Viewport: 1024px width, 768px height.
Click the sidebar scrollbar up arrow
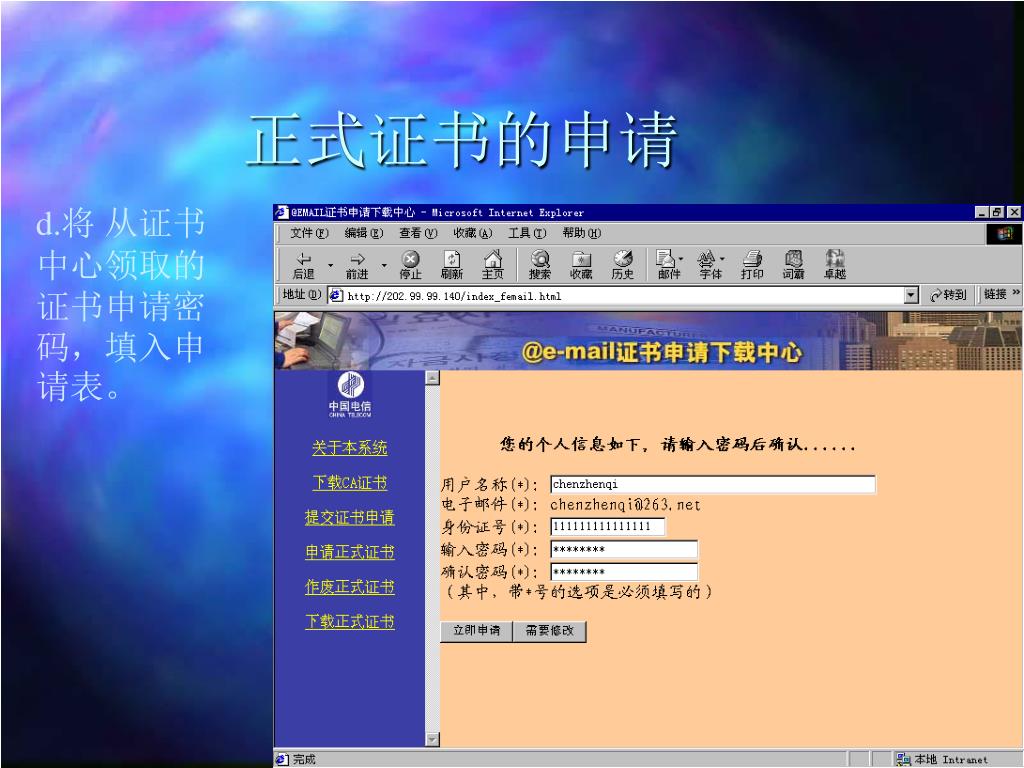tap(432, 378)
